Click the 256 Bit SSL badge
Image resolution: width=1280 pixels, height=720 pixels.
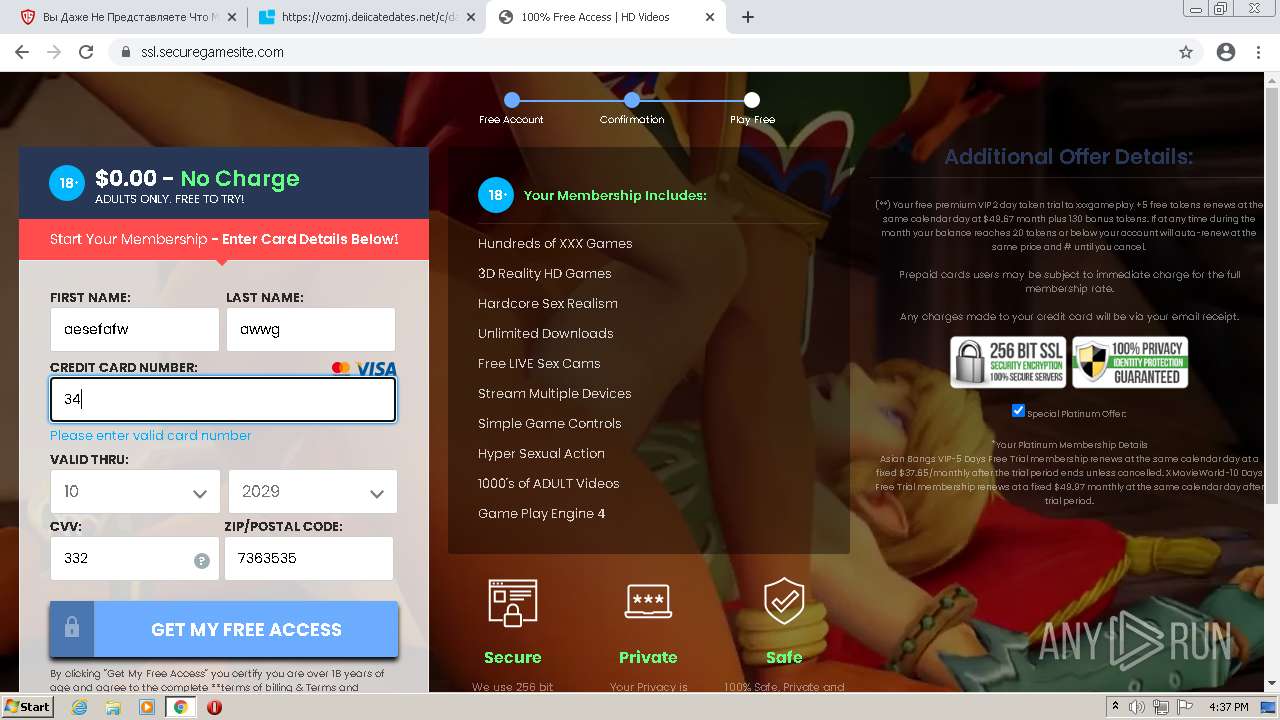click(x=1007, y=362)
